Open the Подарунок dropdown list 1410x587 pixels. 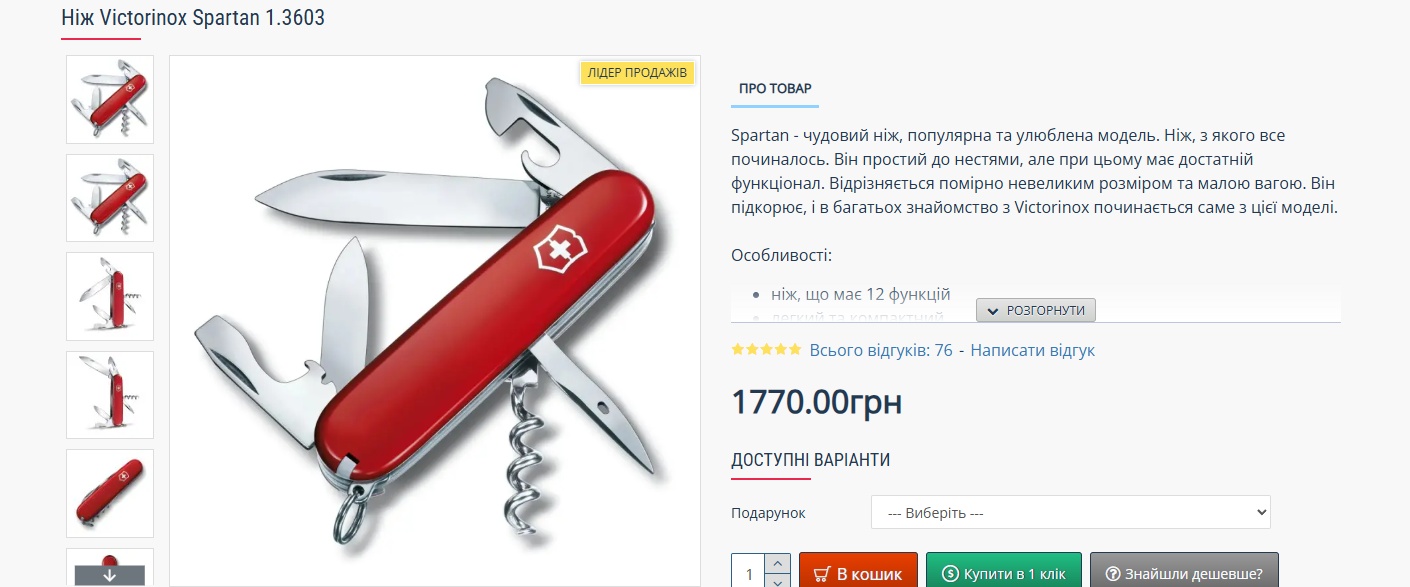[x=1070, y=512]
